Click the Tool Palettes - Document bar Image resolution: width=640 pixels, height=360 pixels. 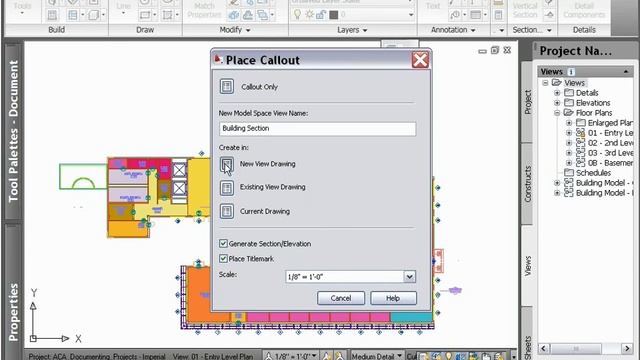pyautogui.click(x=13, y=131)
